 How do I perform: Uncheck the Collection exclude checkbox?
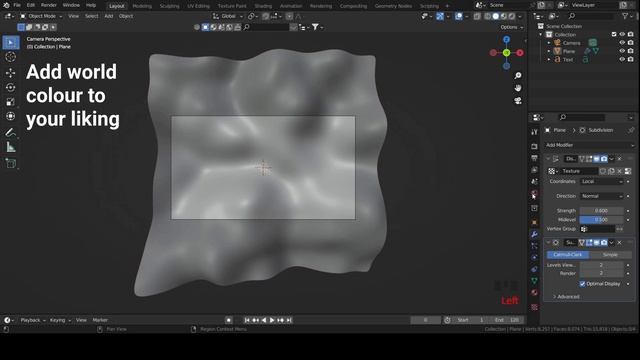614,35
